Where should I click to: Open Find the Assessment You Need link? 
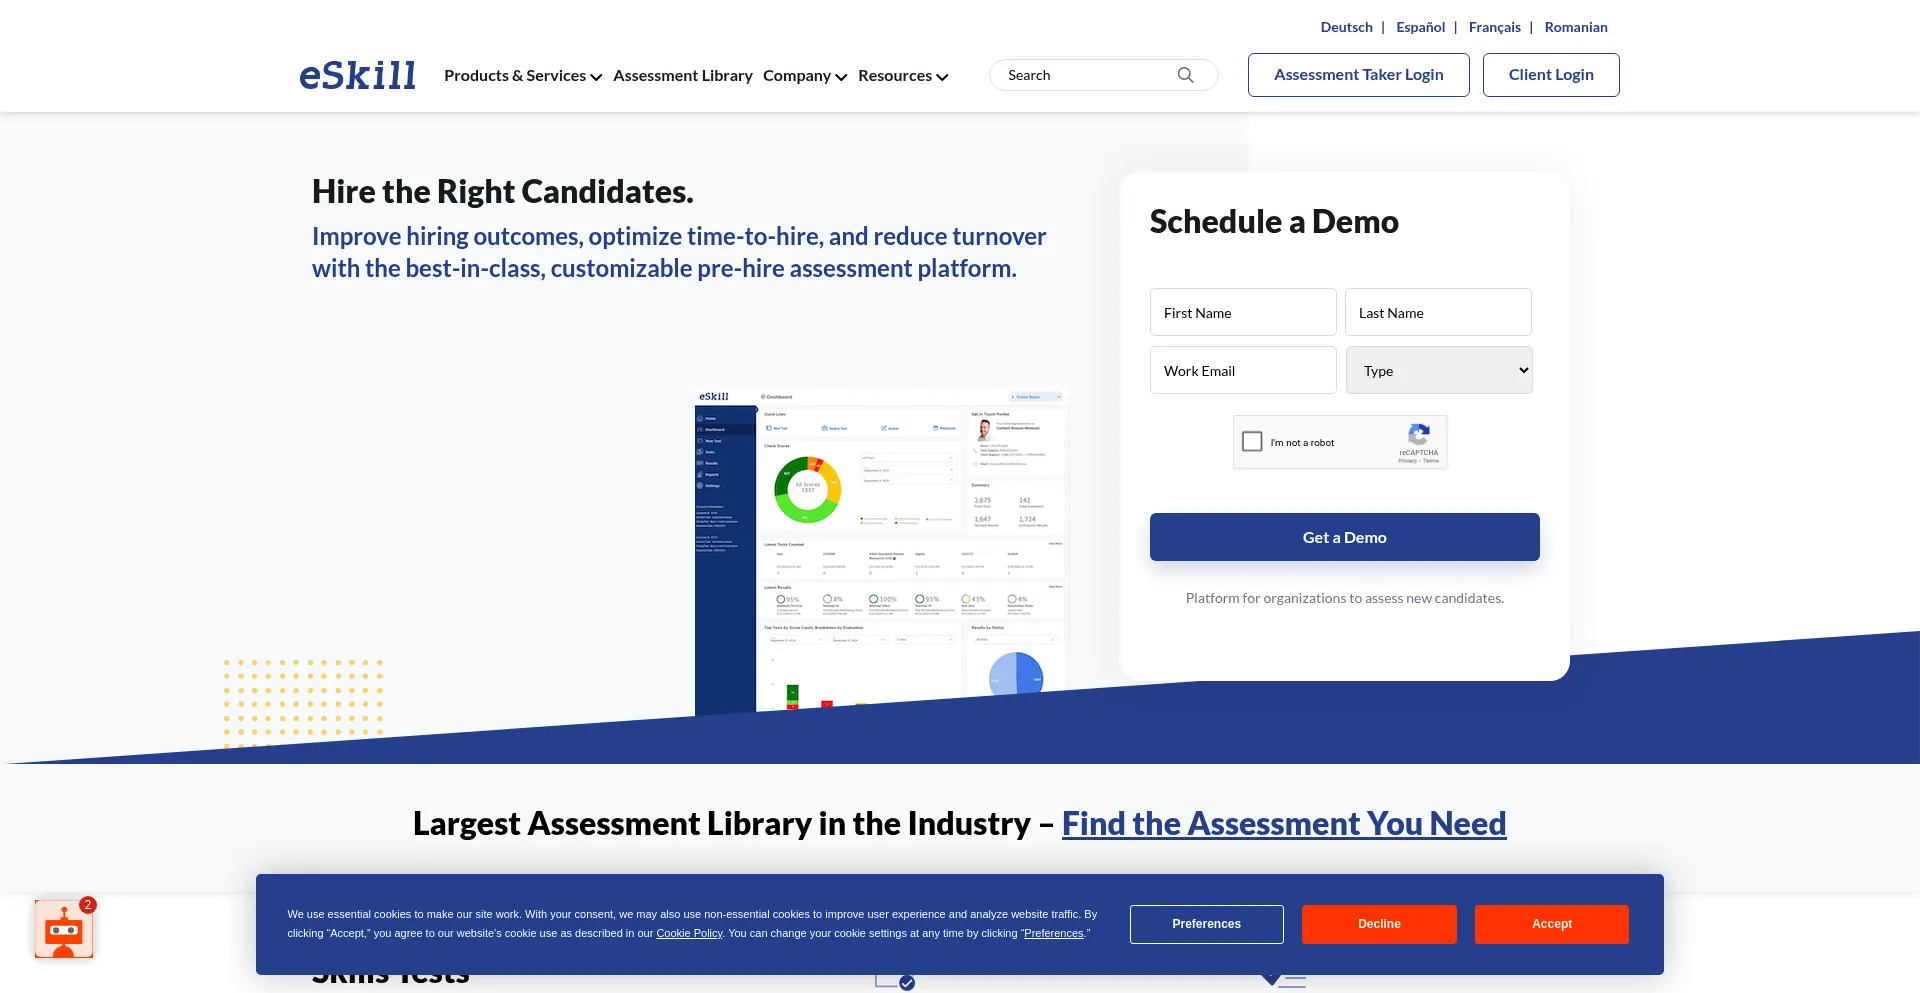pos(1284,823)
